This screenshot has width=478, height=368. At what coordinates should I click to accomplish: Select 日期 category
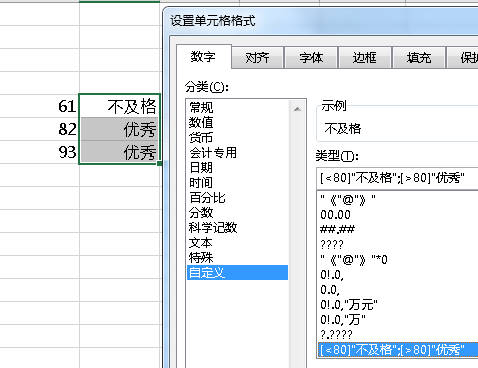(237, 167)
